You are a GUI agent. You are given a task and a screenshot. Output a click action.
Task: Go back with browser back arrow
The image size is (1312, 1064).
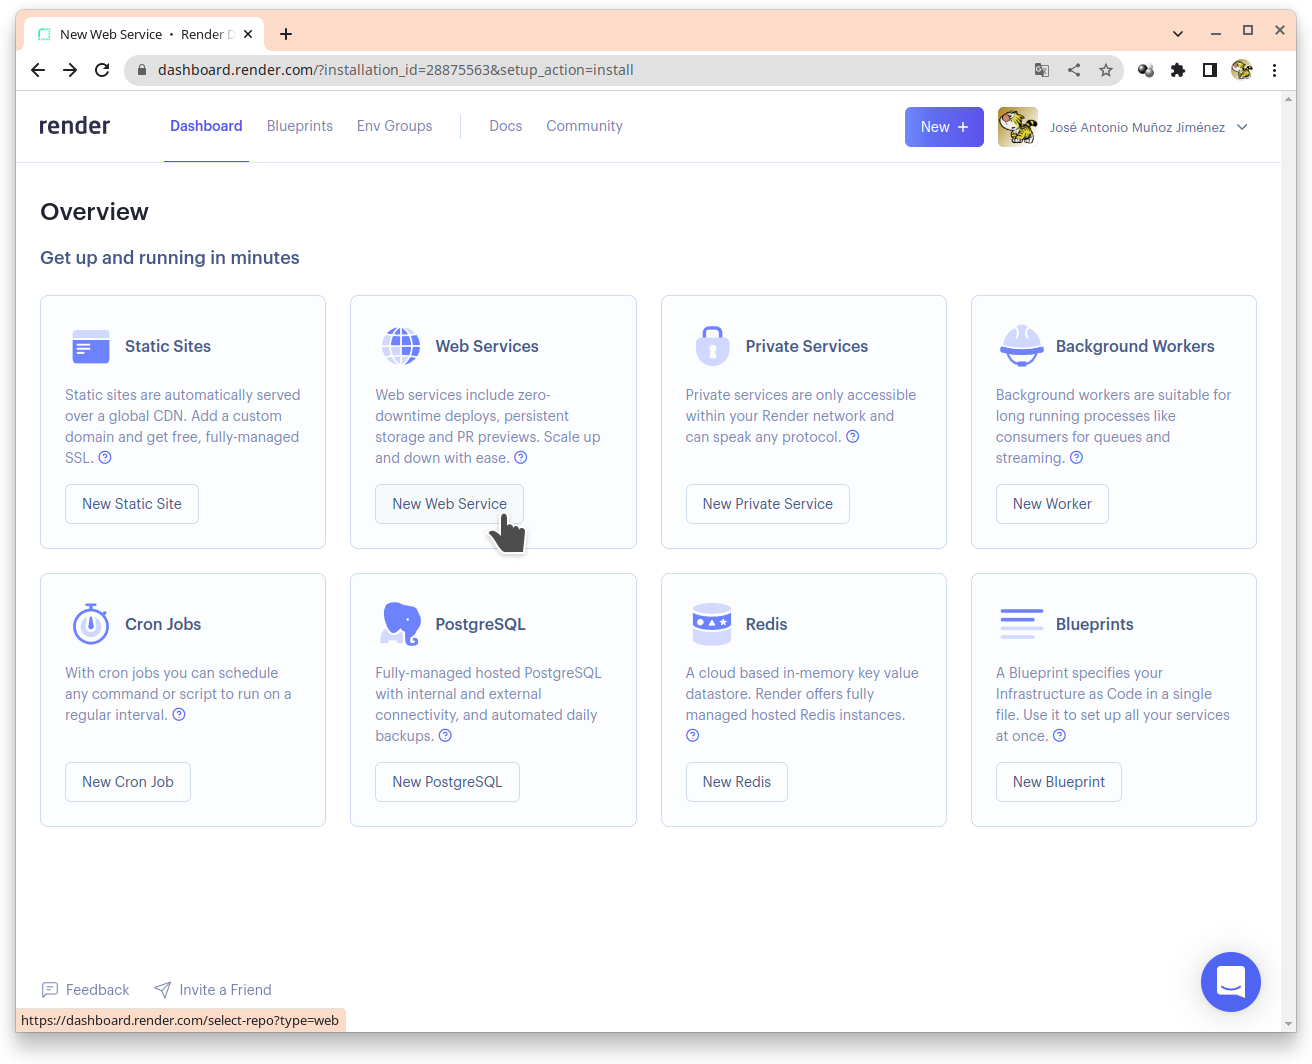click(38, 70)
